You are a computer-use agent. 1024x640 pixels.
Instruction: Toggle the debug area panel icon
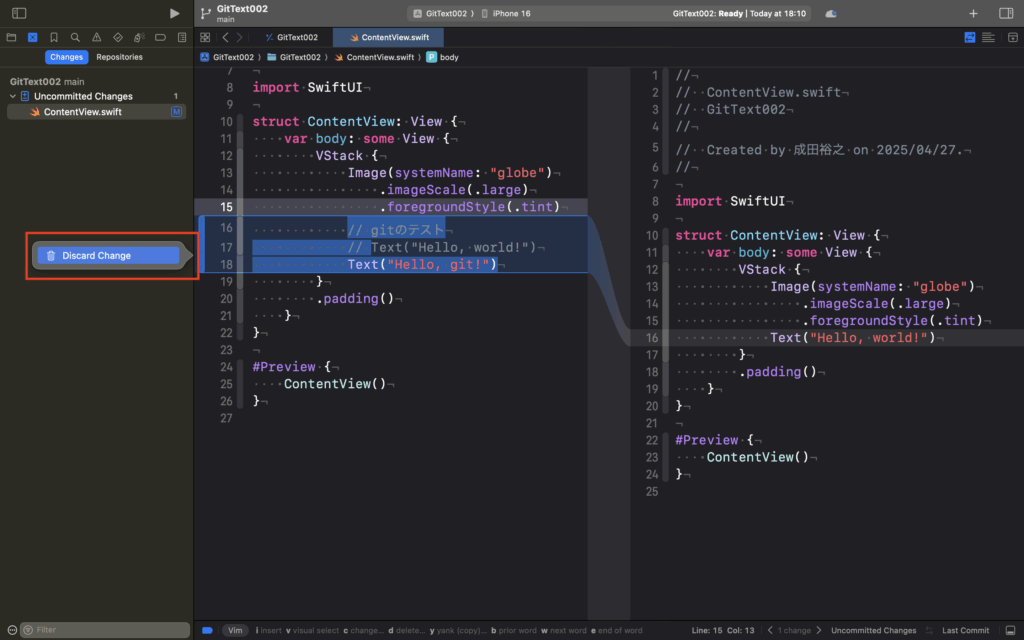(x=1010, y=630)
